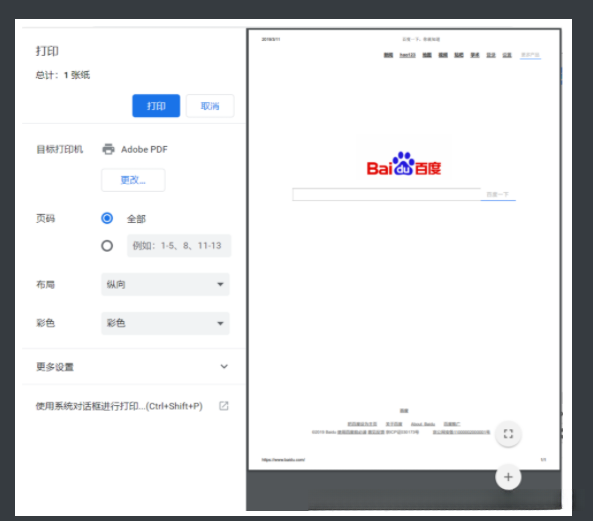Click the 页码 label
The image size is (593, 521).
(x=45, y=219)
